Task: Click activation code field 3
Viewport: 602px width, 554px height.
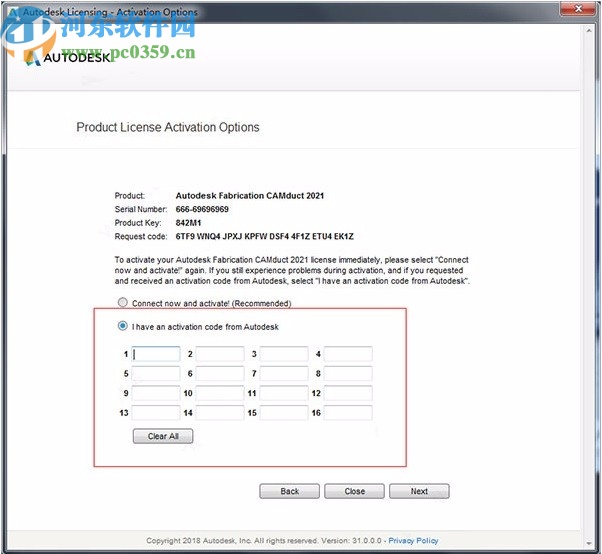Action: (x=284, y=354)
